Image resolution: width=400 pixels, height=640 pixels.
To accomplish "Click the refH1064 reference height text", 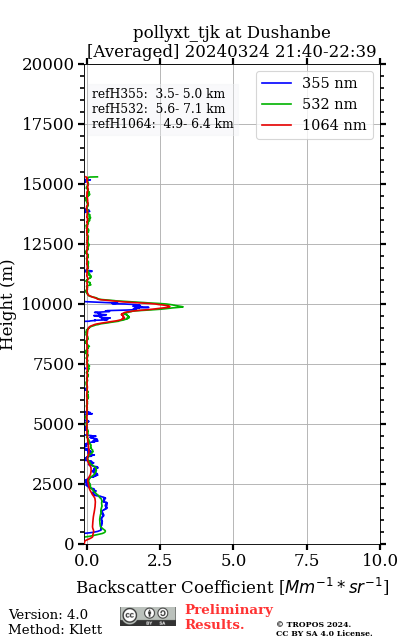I will (162, 123).
